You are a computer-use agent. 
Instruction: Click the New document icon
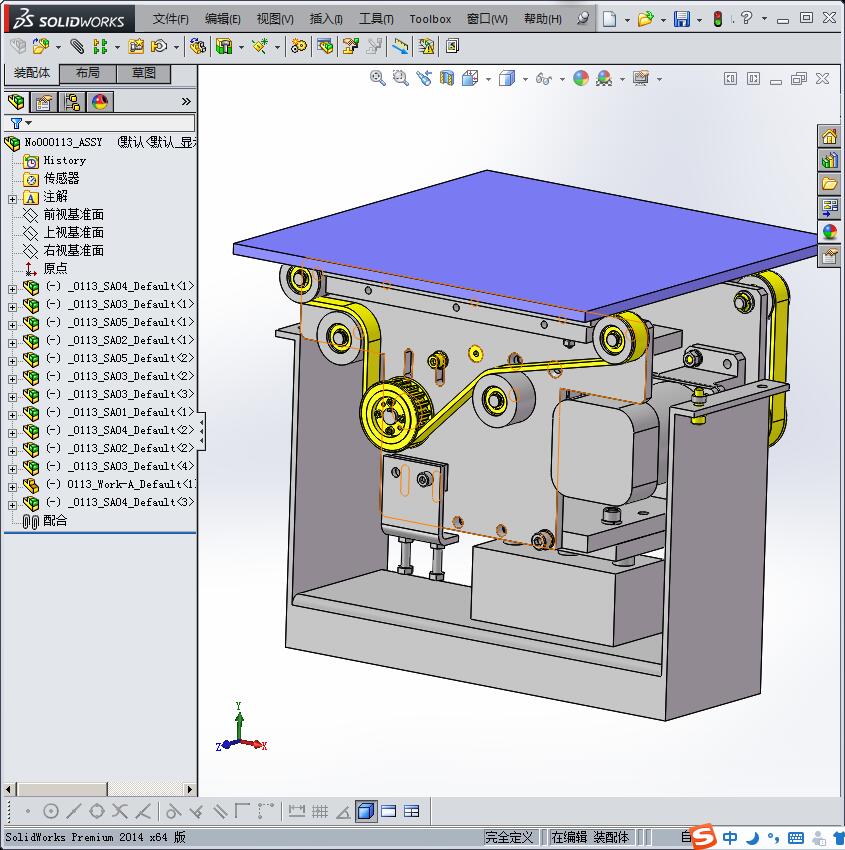609,19
